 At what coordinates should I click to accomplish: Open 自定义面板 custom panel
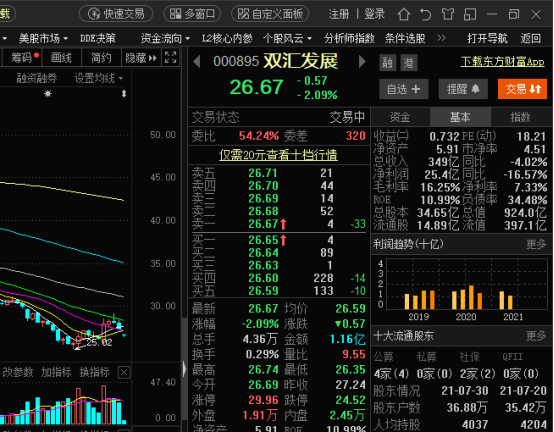coord(270,14)
